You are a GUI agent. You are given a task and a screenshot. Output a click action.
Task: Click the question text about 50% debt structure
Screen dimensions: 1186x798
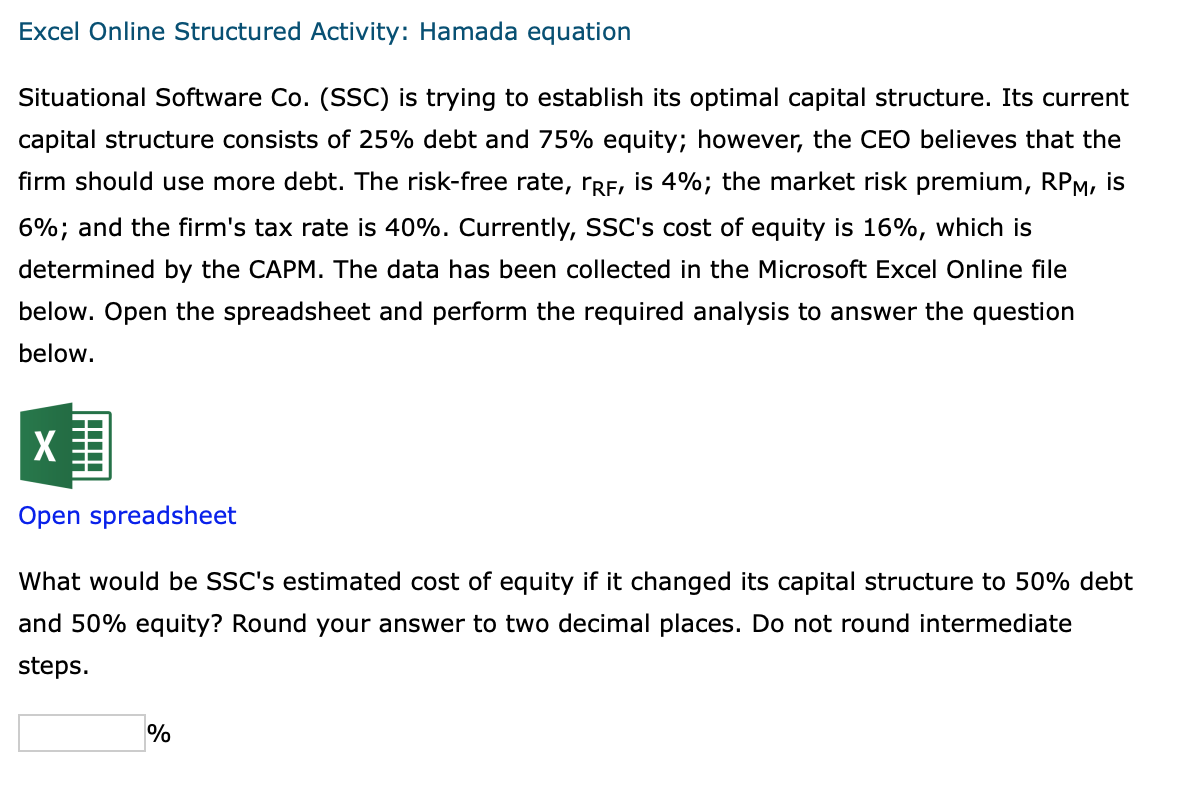click(x=575, y=581)
